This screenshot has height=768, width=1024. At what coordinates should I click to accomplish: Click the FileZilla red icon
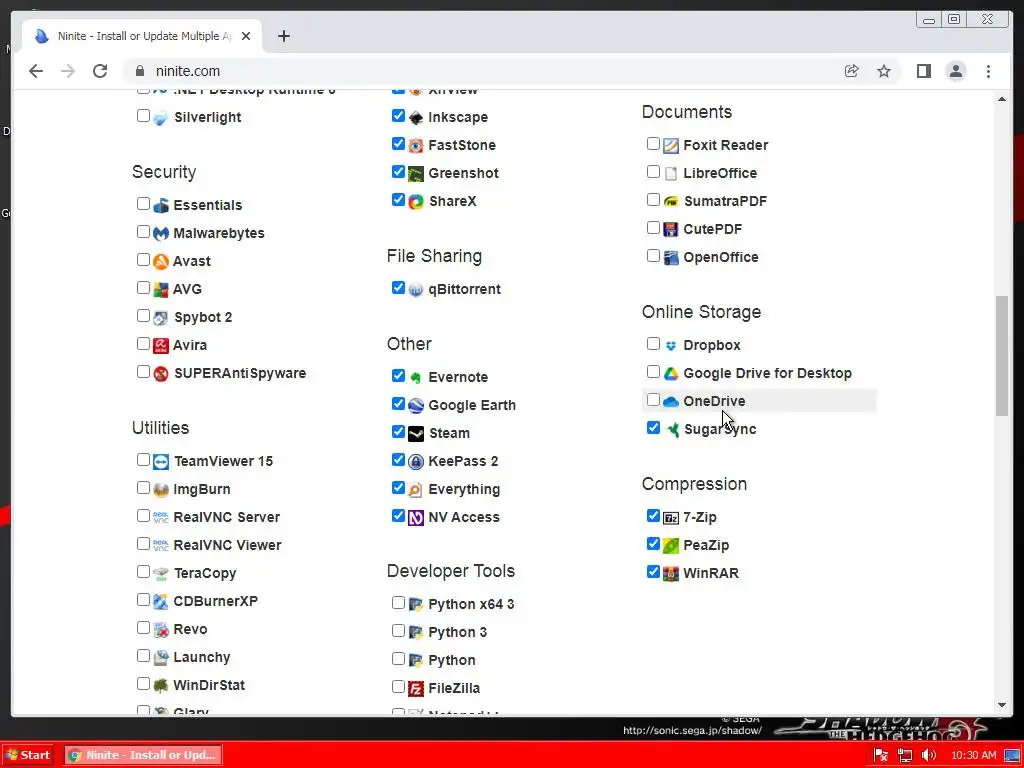pos(415,688)
